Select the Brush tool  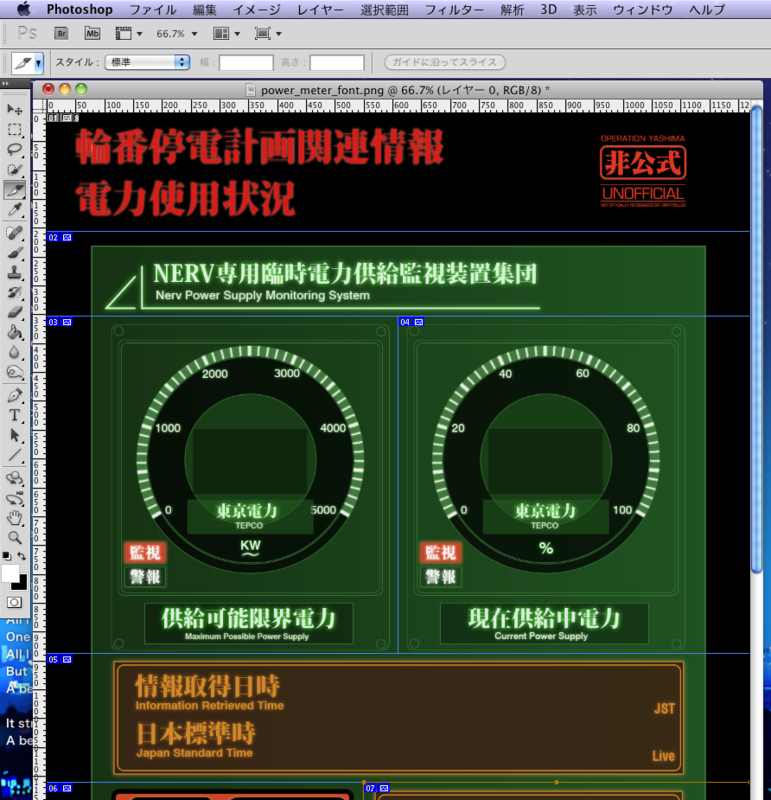coord(14,253)
